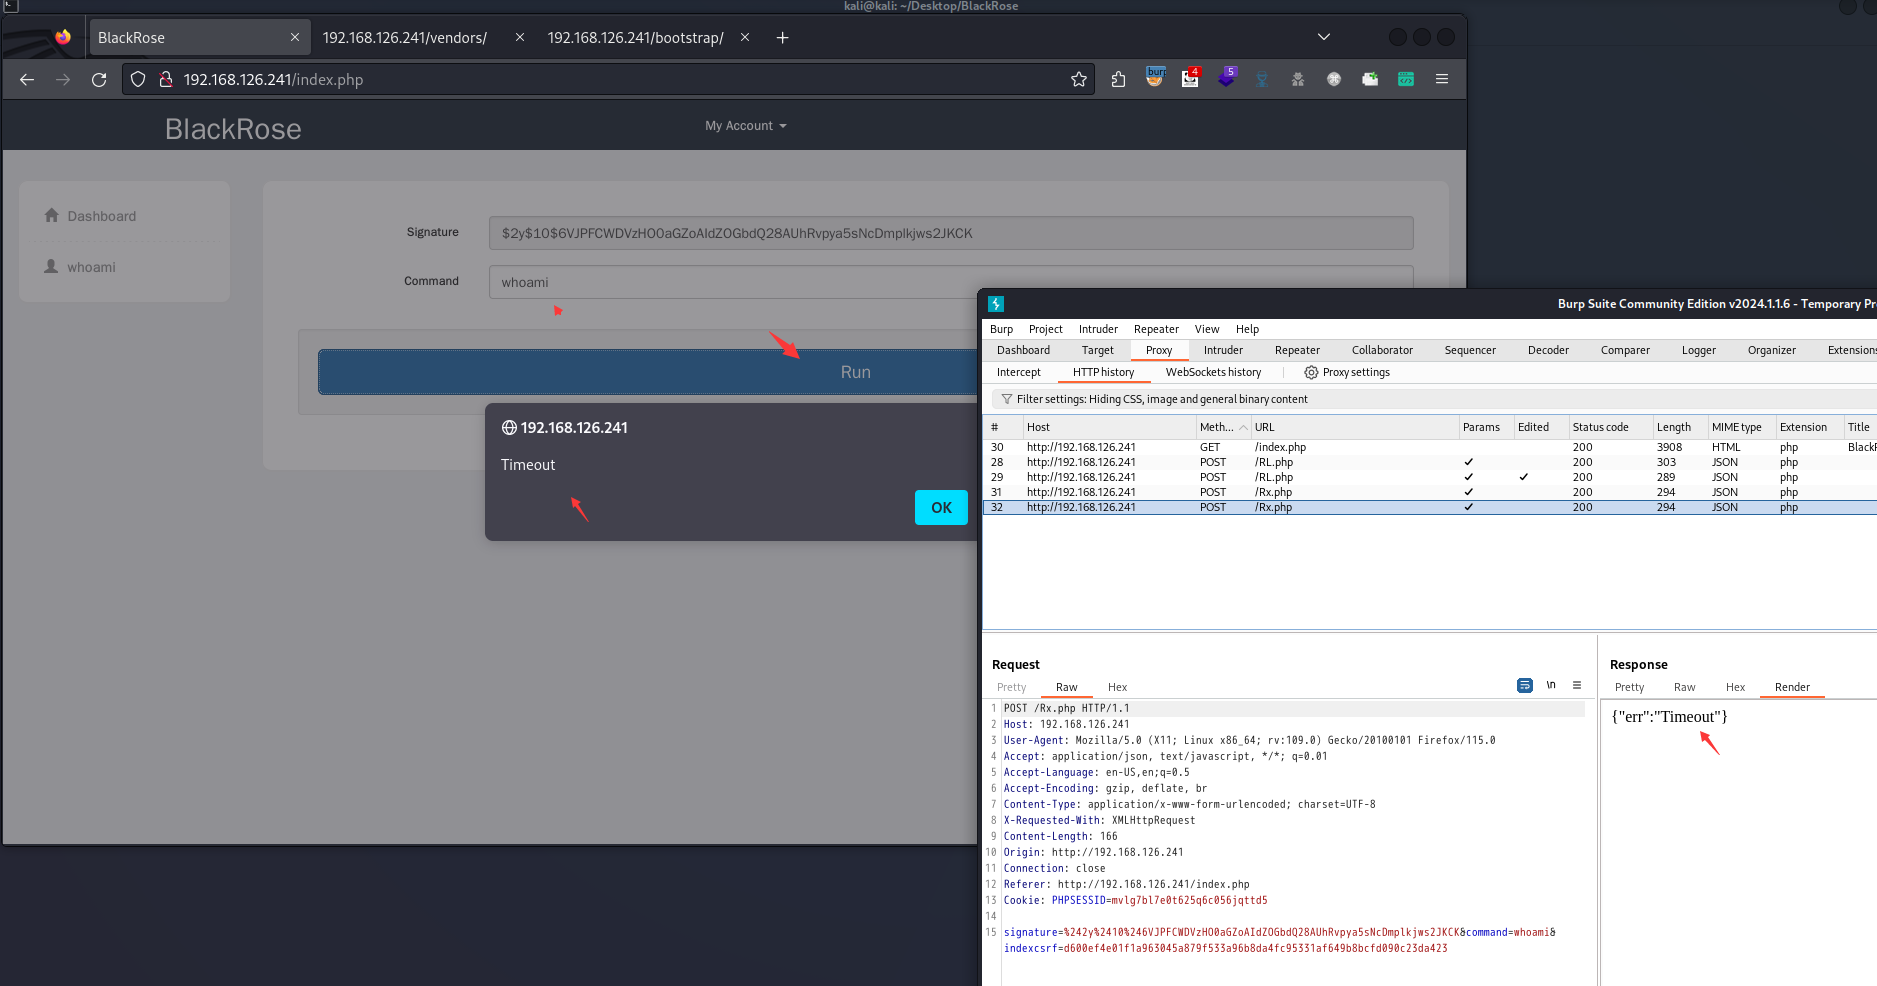
Task: Open the Project menu in Burp Suite
Action: pyautogui.click(x=1045, y=329)
